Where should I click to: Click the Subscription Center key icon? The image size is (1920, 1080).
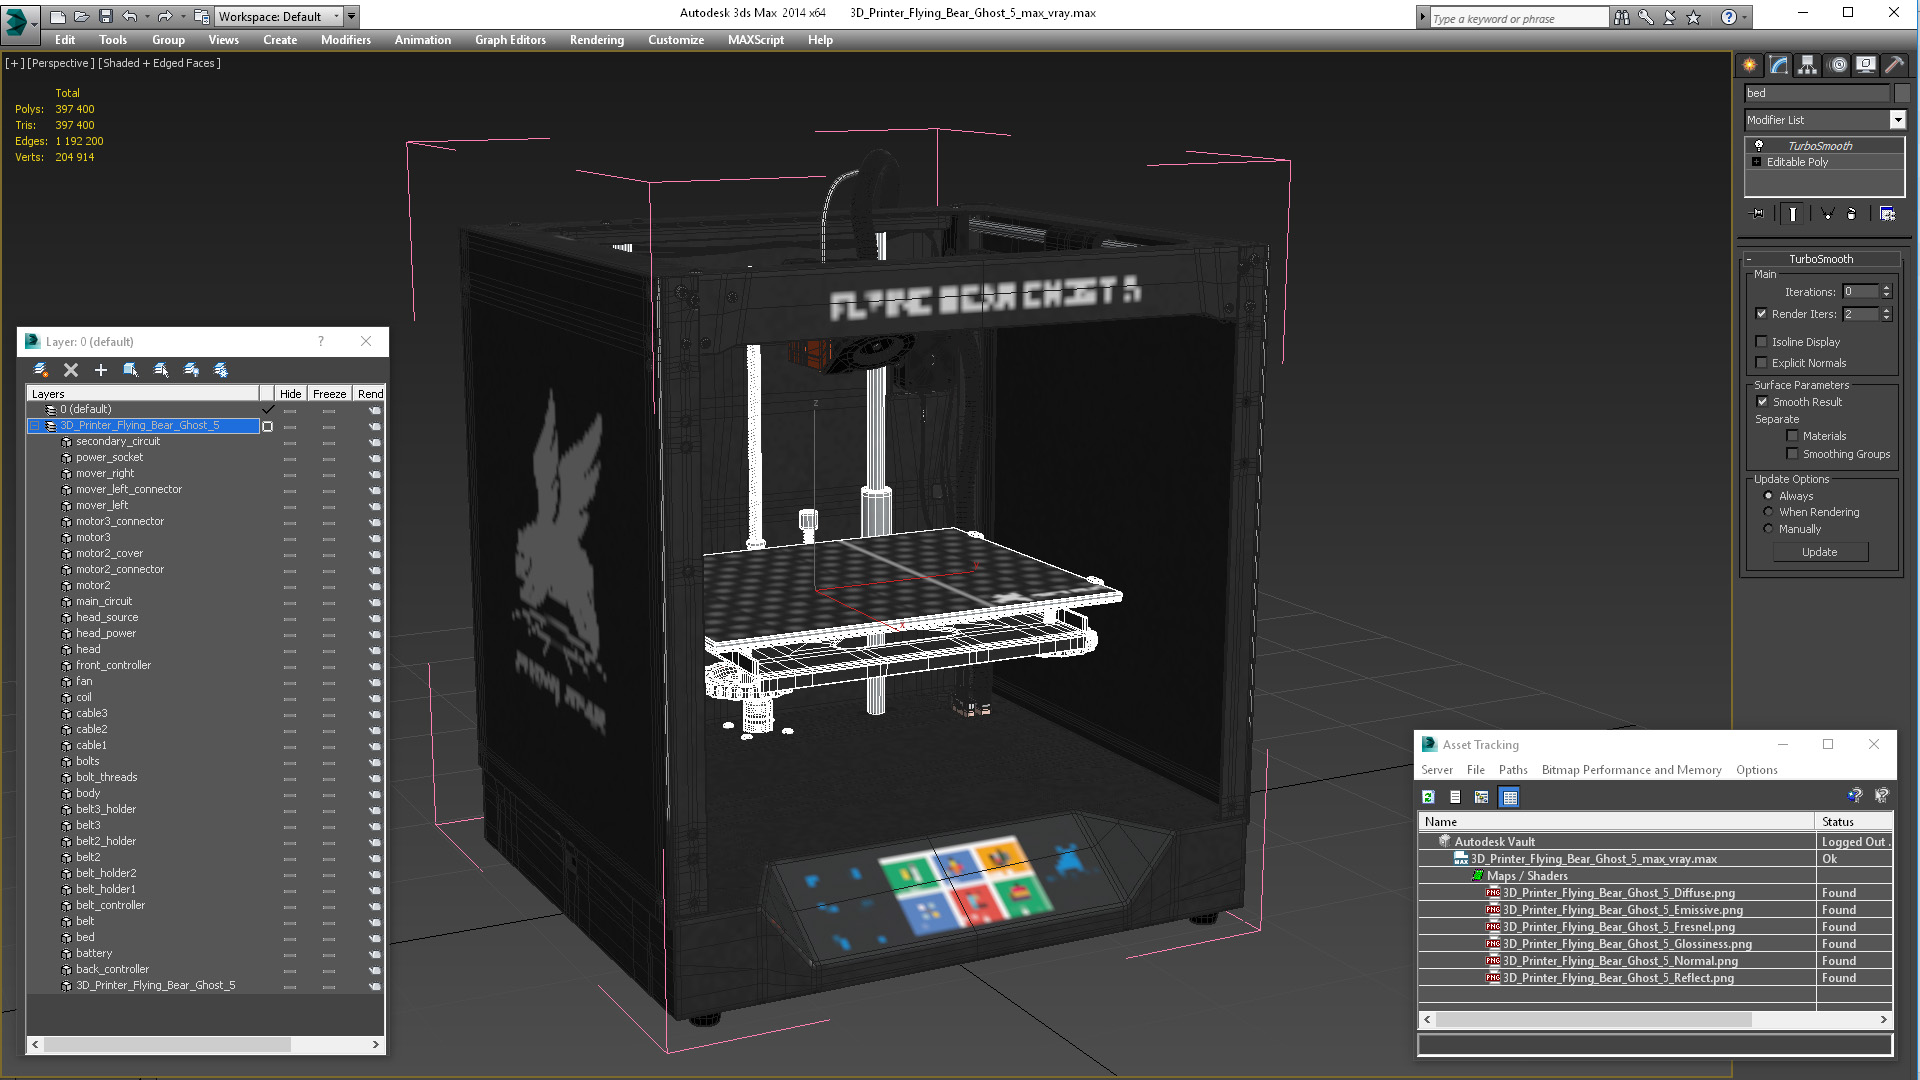1645,17
